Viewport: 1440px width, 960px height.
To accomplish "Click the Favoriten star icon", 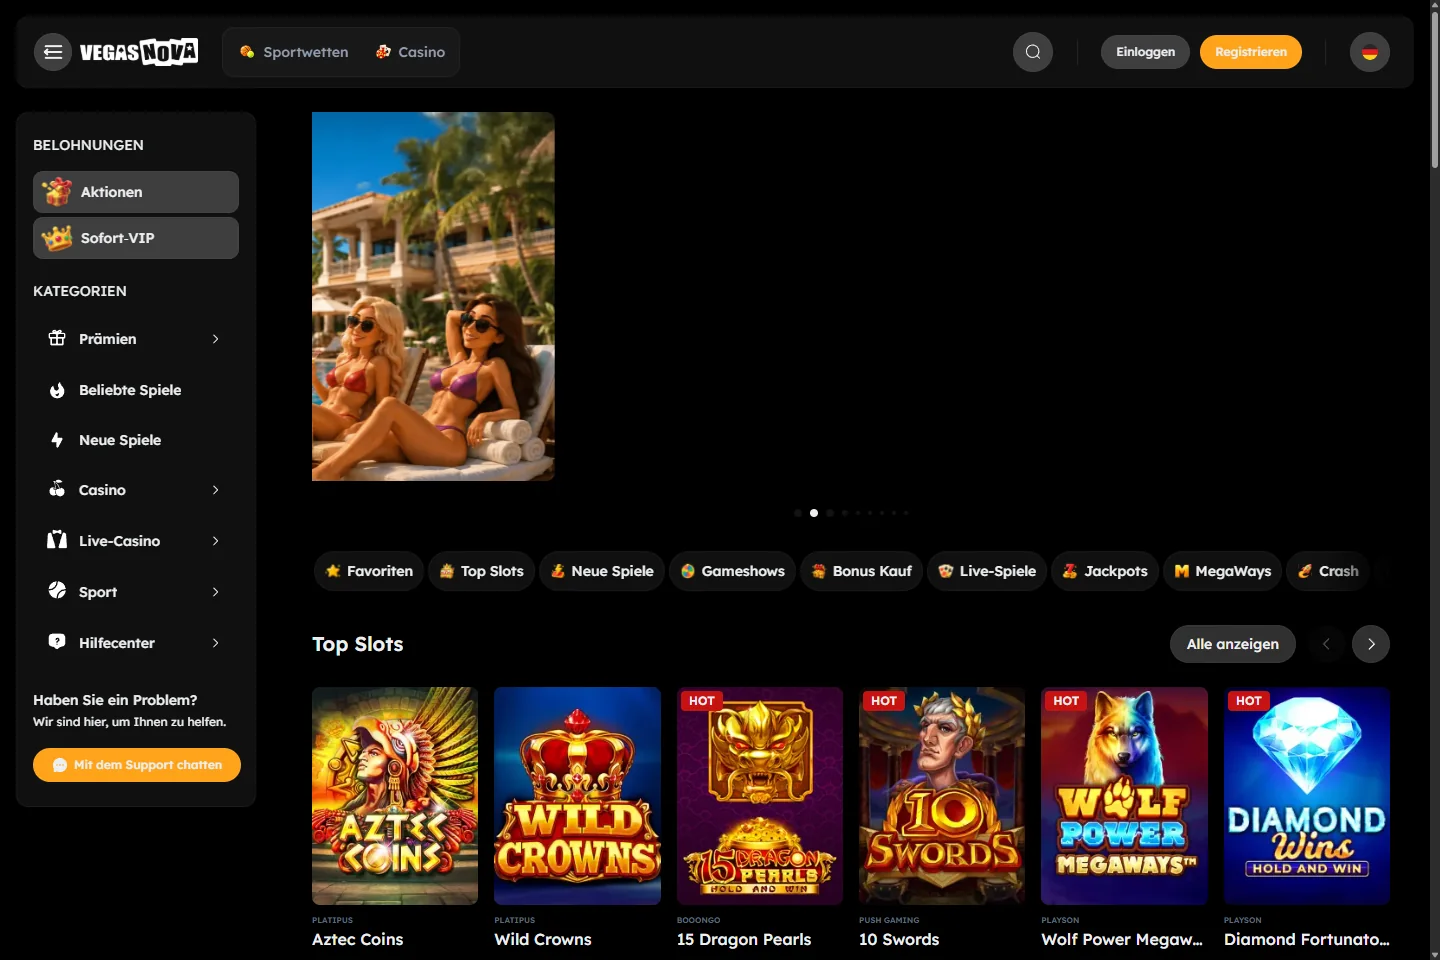I will pos(333,571).
